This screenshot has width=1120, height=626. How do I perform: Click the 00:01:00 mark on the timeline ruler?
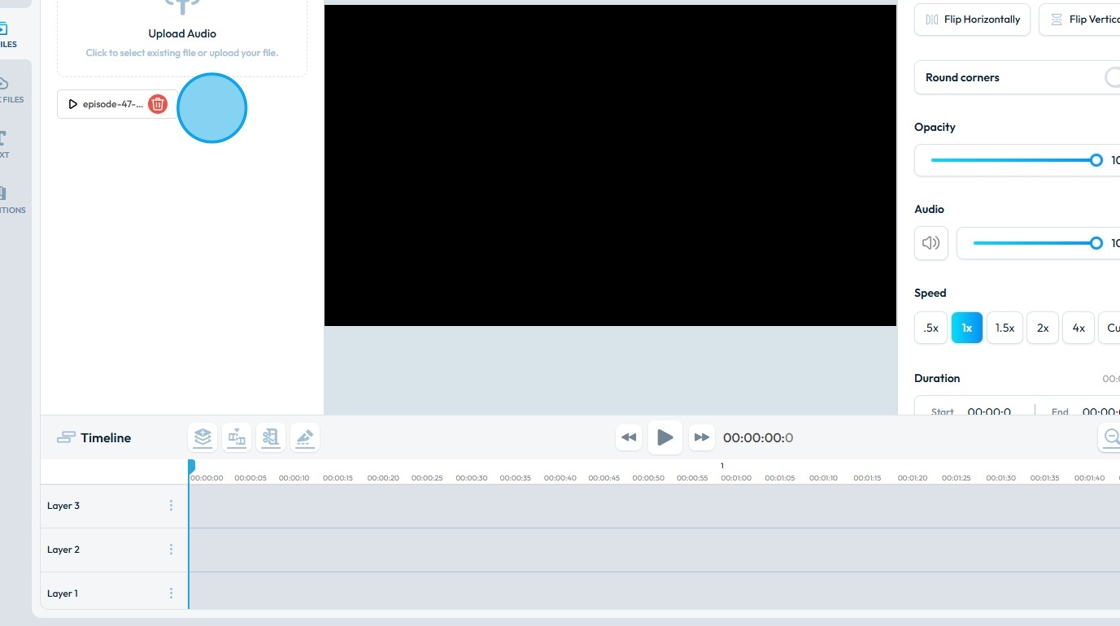736,478
